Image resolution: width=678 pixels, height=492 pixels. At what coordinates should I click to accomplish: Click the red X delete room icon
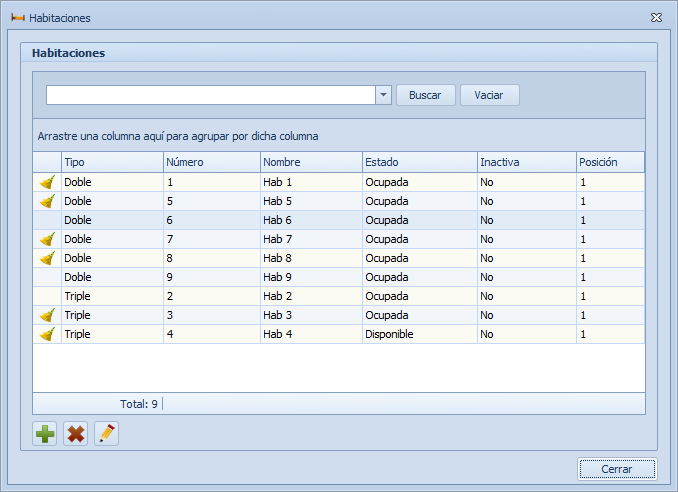75,434
